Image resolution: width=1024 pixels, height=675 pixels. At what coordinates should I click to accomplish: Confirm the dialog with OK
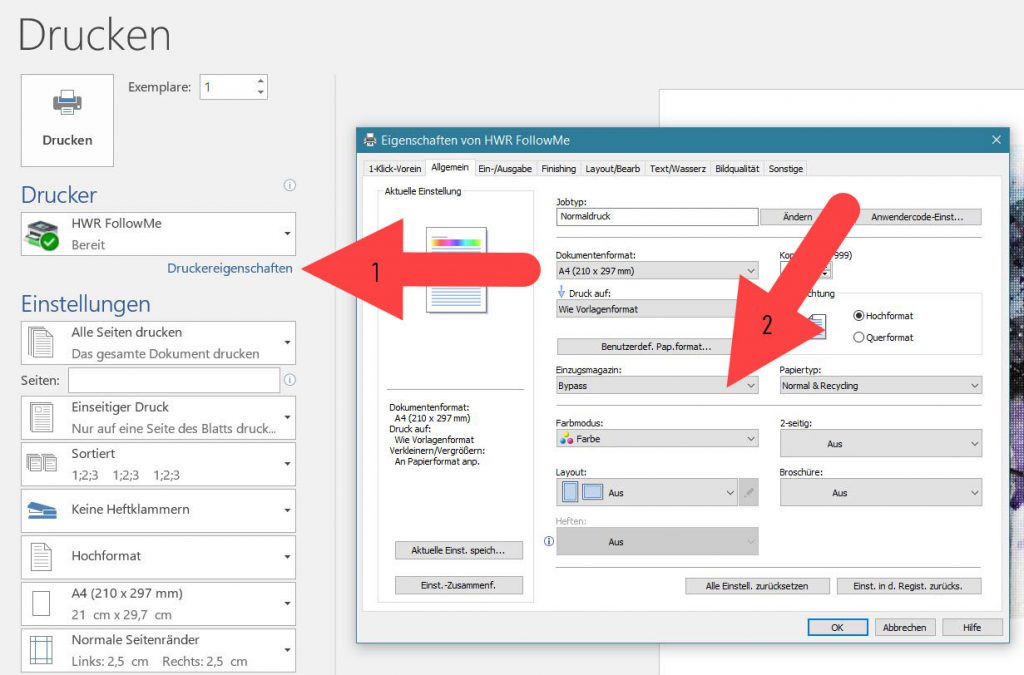pos(837,627)
